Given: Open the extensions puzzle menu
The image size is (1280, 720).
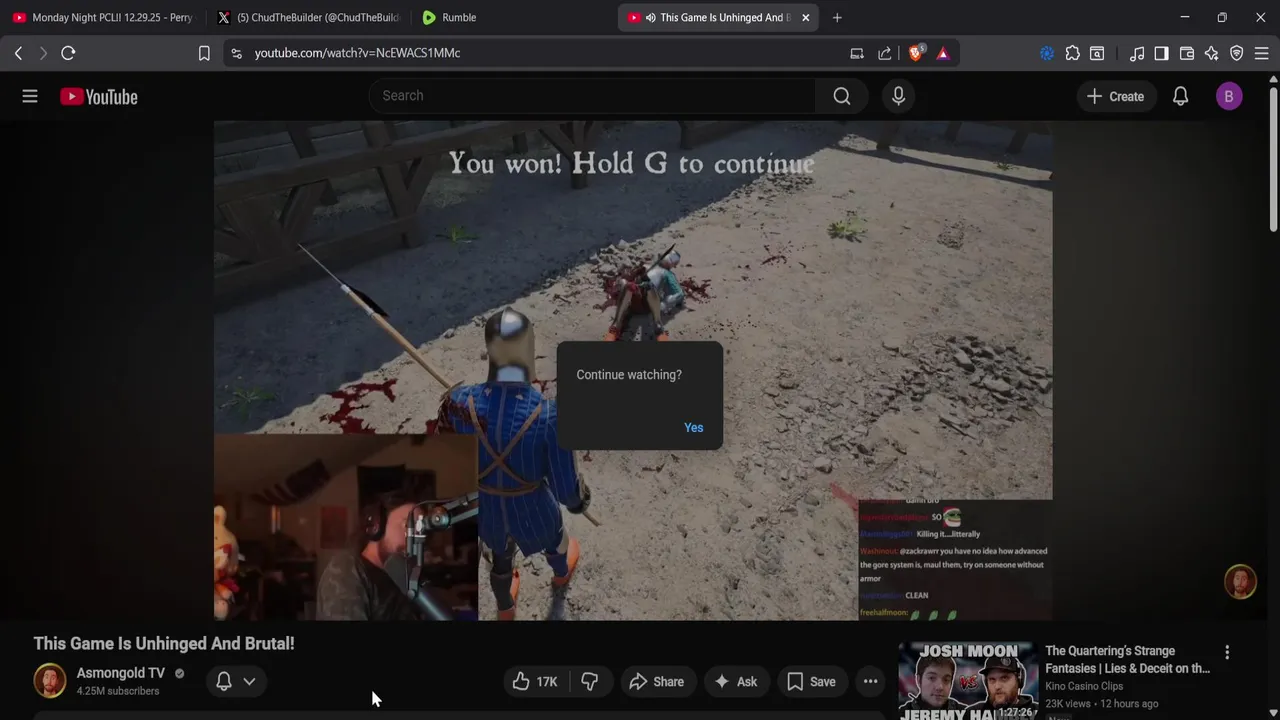Looking at the screenshot, I should click(x=1073, y=53).
